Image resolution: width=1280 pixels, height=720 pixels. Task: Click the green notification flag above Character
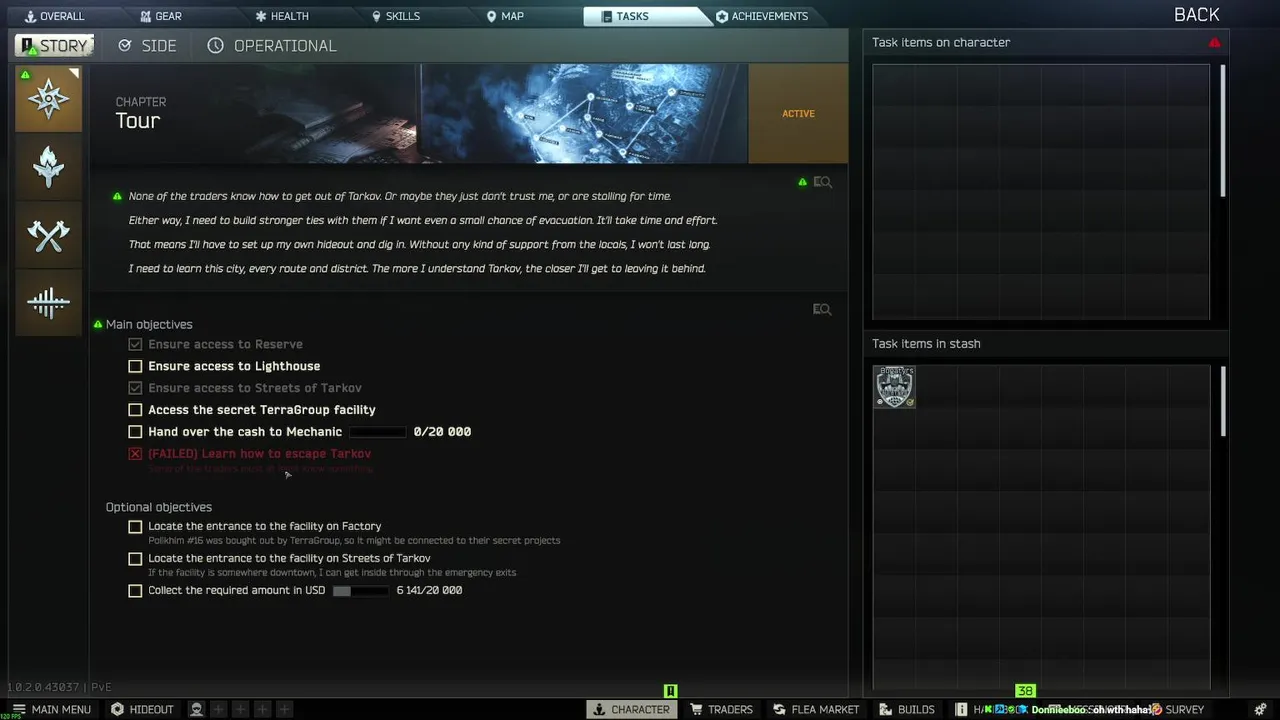[x=671, y=691]
